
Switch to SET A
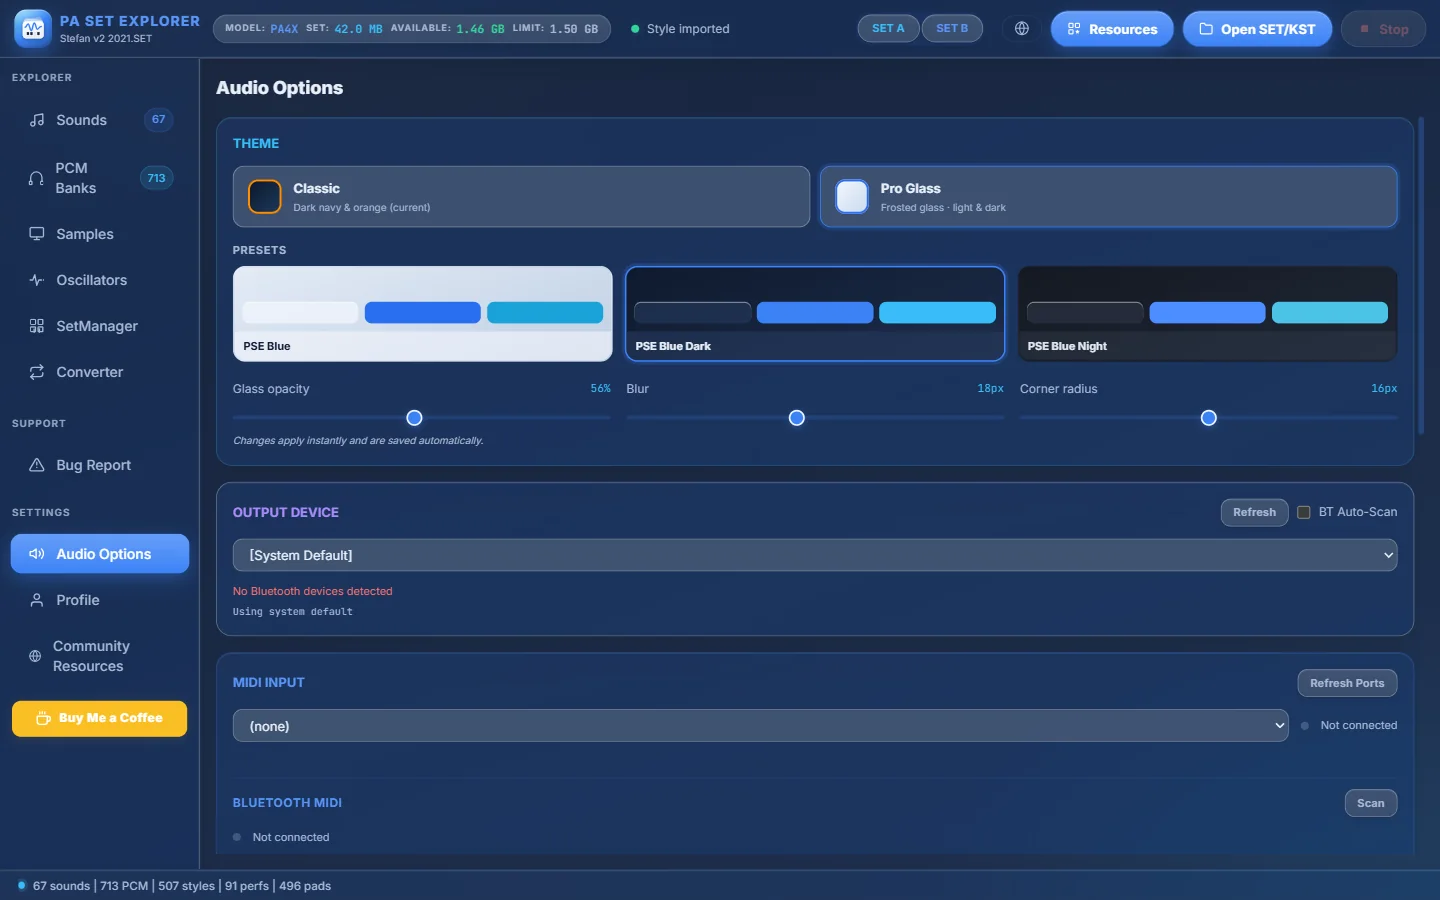pos(888,29)
